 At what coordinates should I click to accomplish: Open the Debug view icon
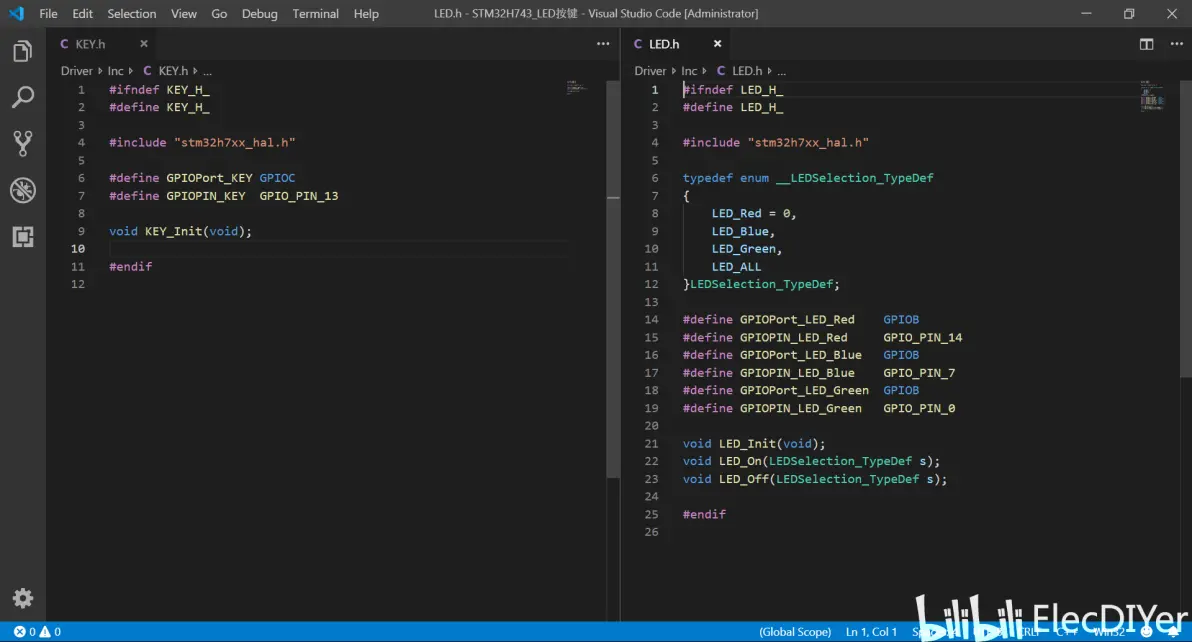(22, 190)
